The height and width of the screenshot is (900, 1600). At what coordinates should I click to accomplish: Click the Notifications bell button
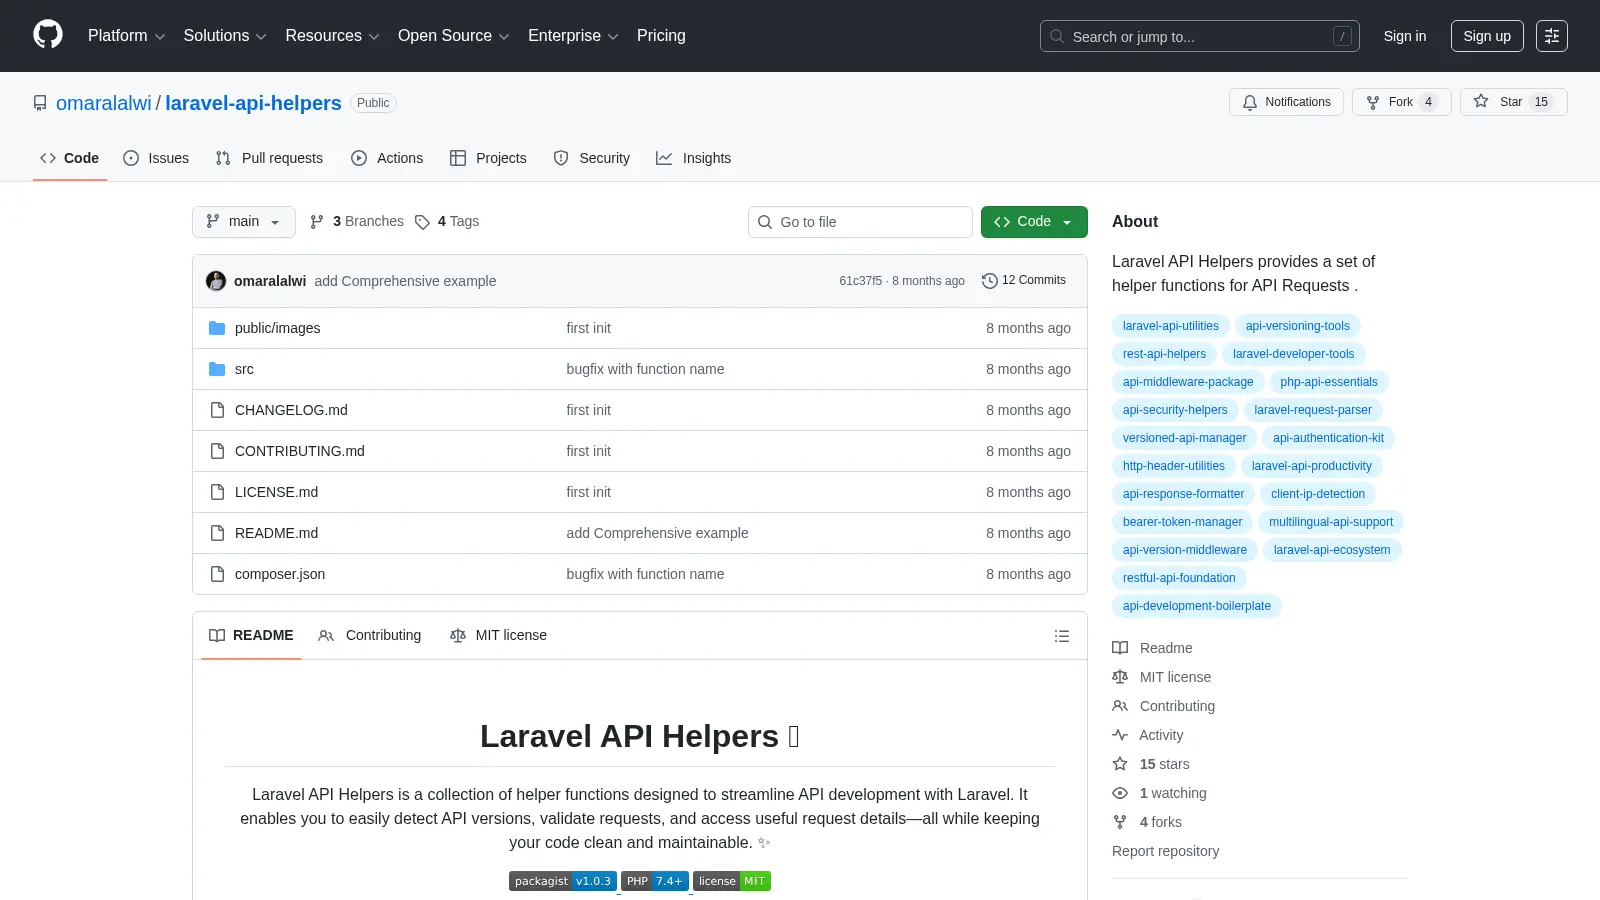point(1286,102)
